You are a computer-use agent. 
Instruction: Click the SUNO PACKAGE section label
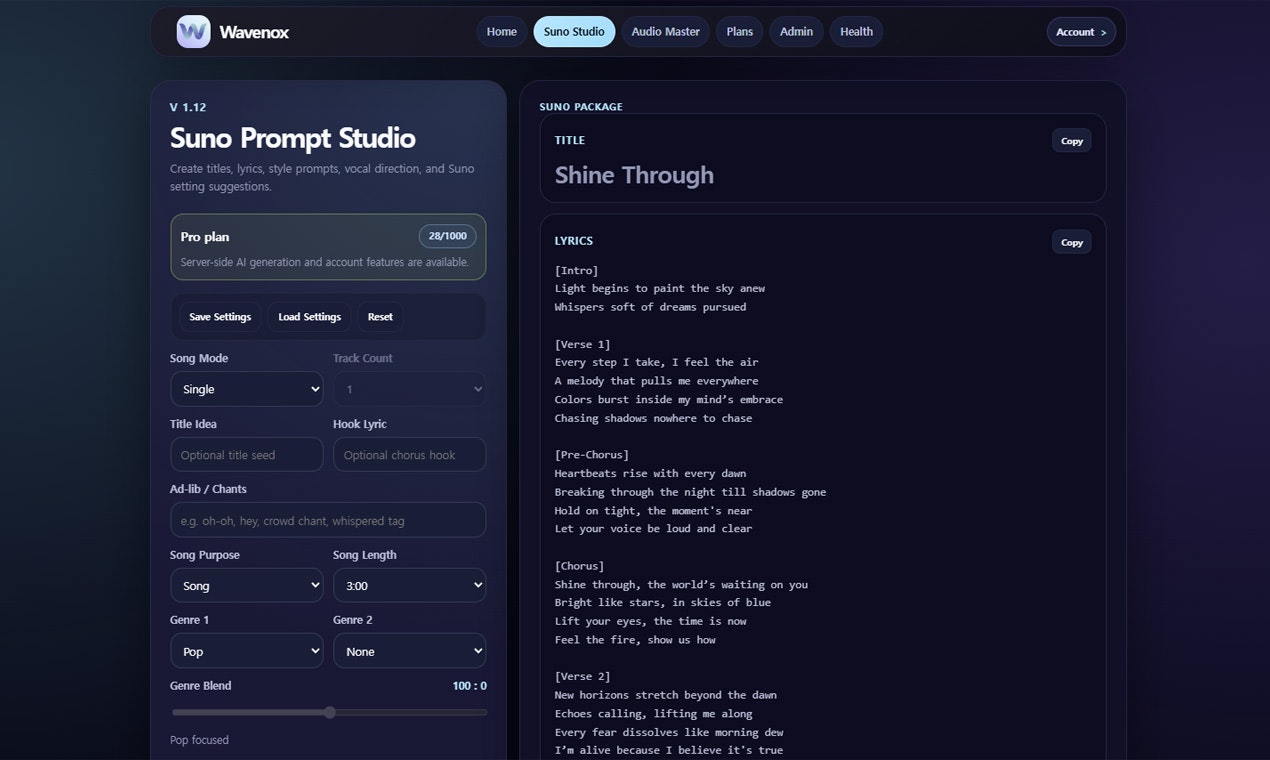(581, 107)
